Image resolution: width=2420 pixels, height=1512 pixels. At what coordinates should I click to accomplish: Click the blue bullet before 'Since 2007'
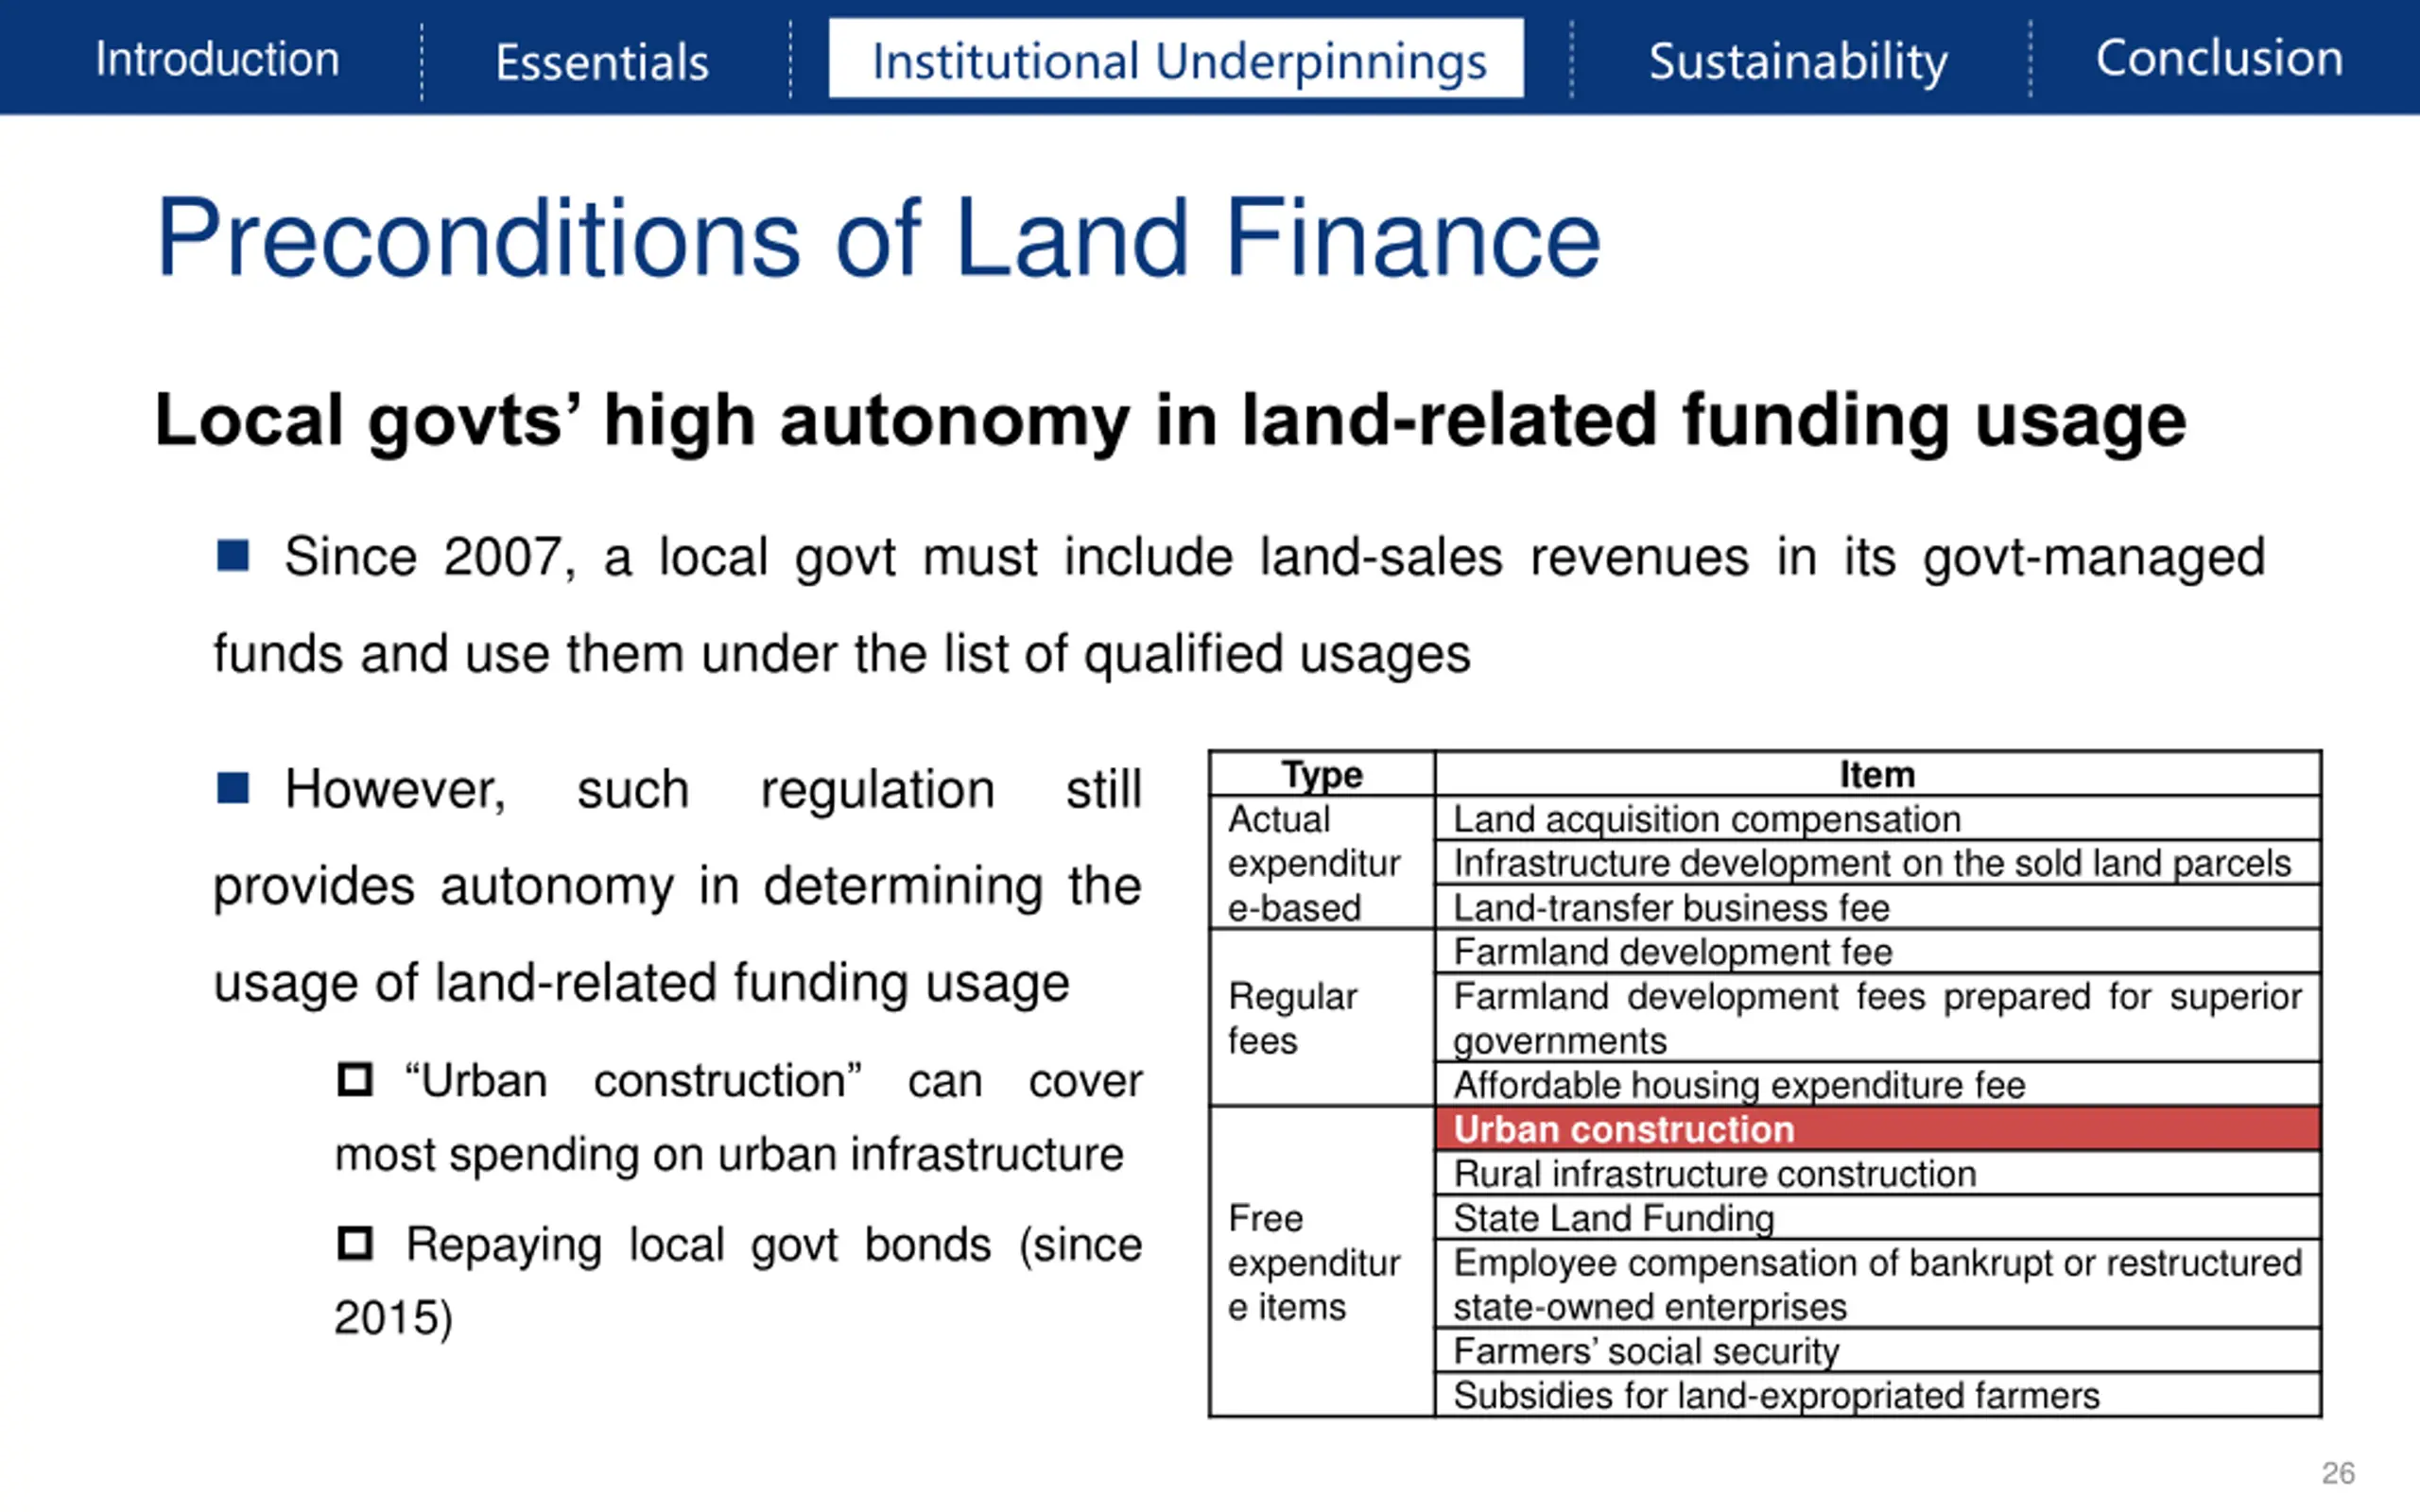pos(233,555)
